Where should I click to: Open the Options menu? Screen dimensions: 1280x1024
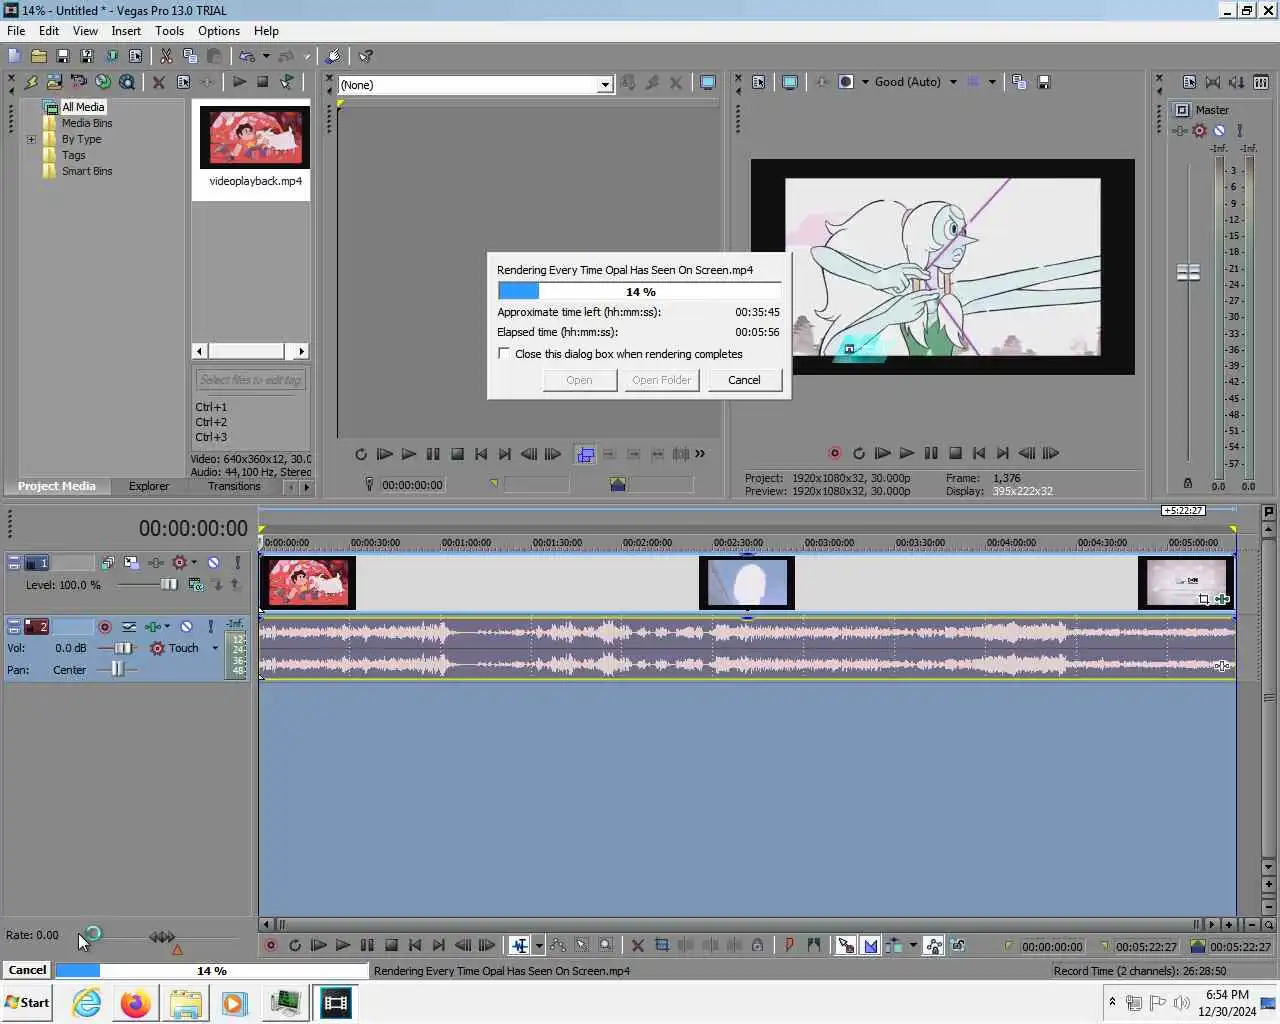click(x=218, y=31)
